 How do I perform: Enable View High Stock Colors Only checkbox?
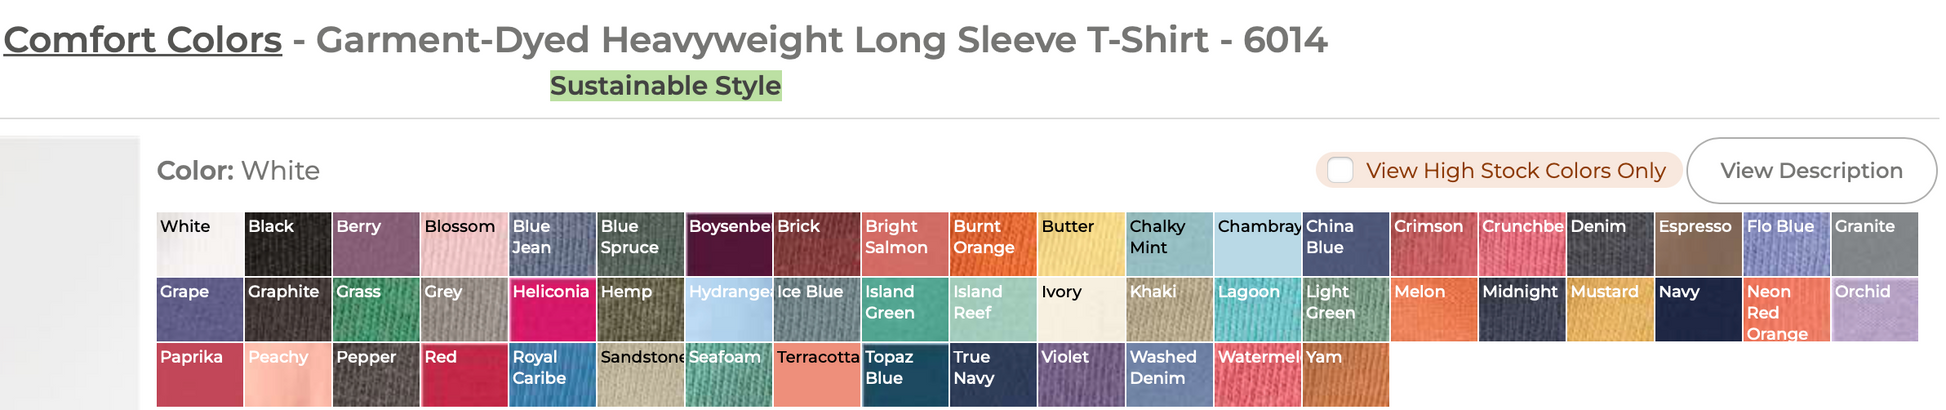[1340, 171]
